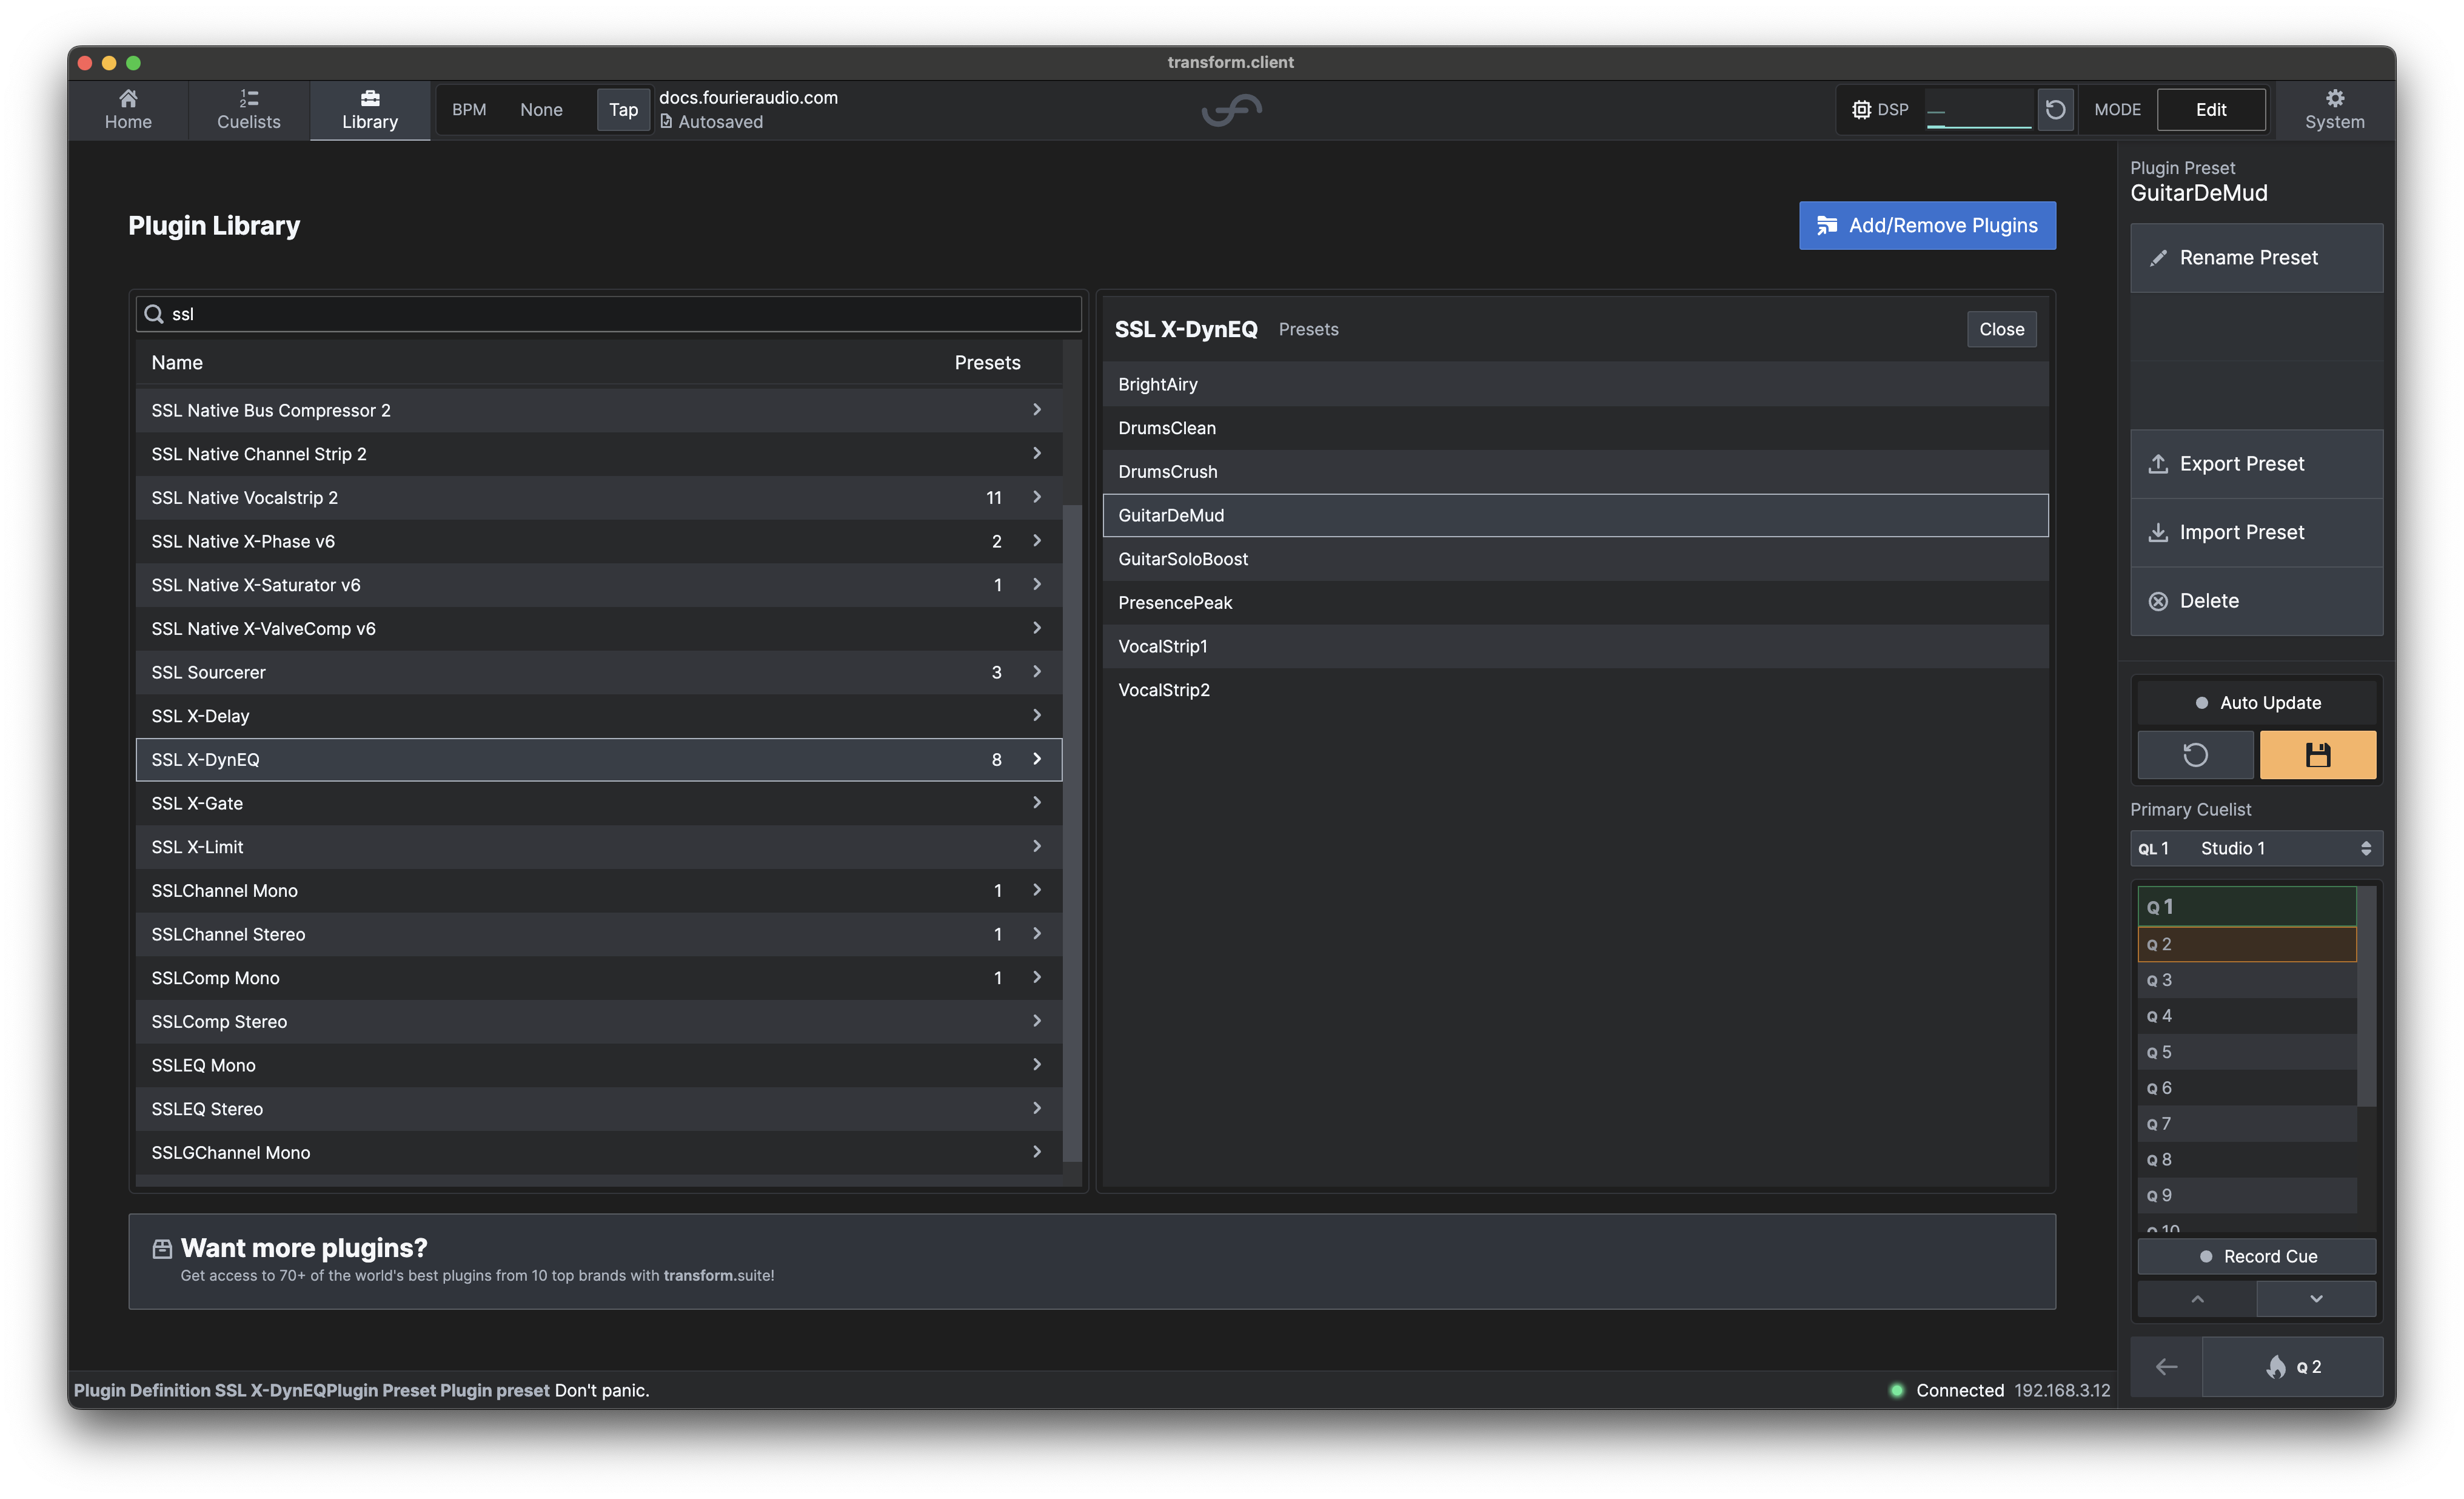
Task: Click Import Preset
Action: click(2256, 533)
